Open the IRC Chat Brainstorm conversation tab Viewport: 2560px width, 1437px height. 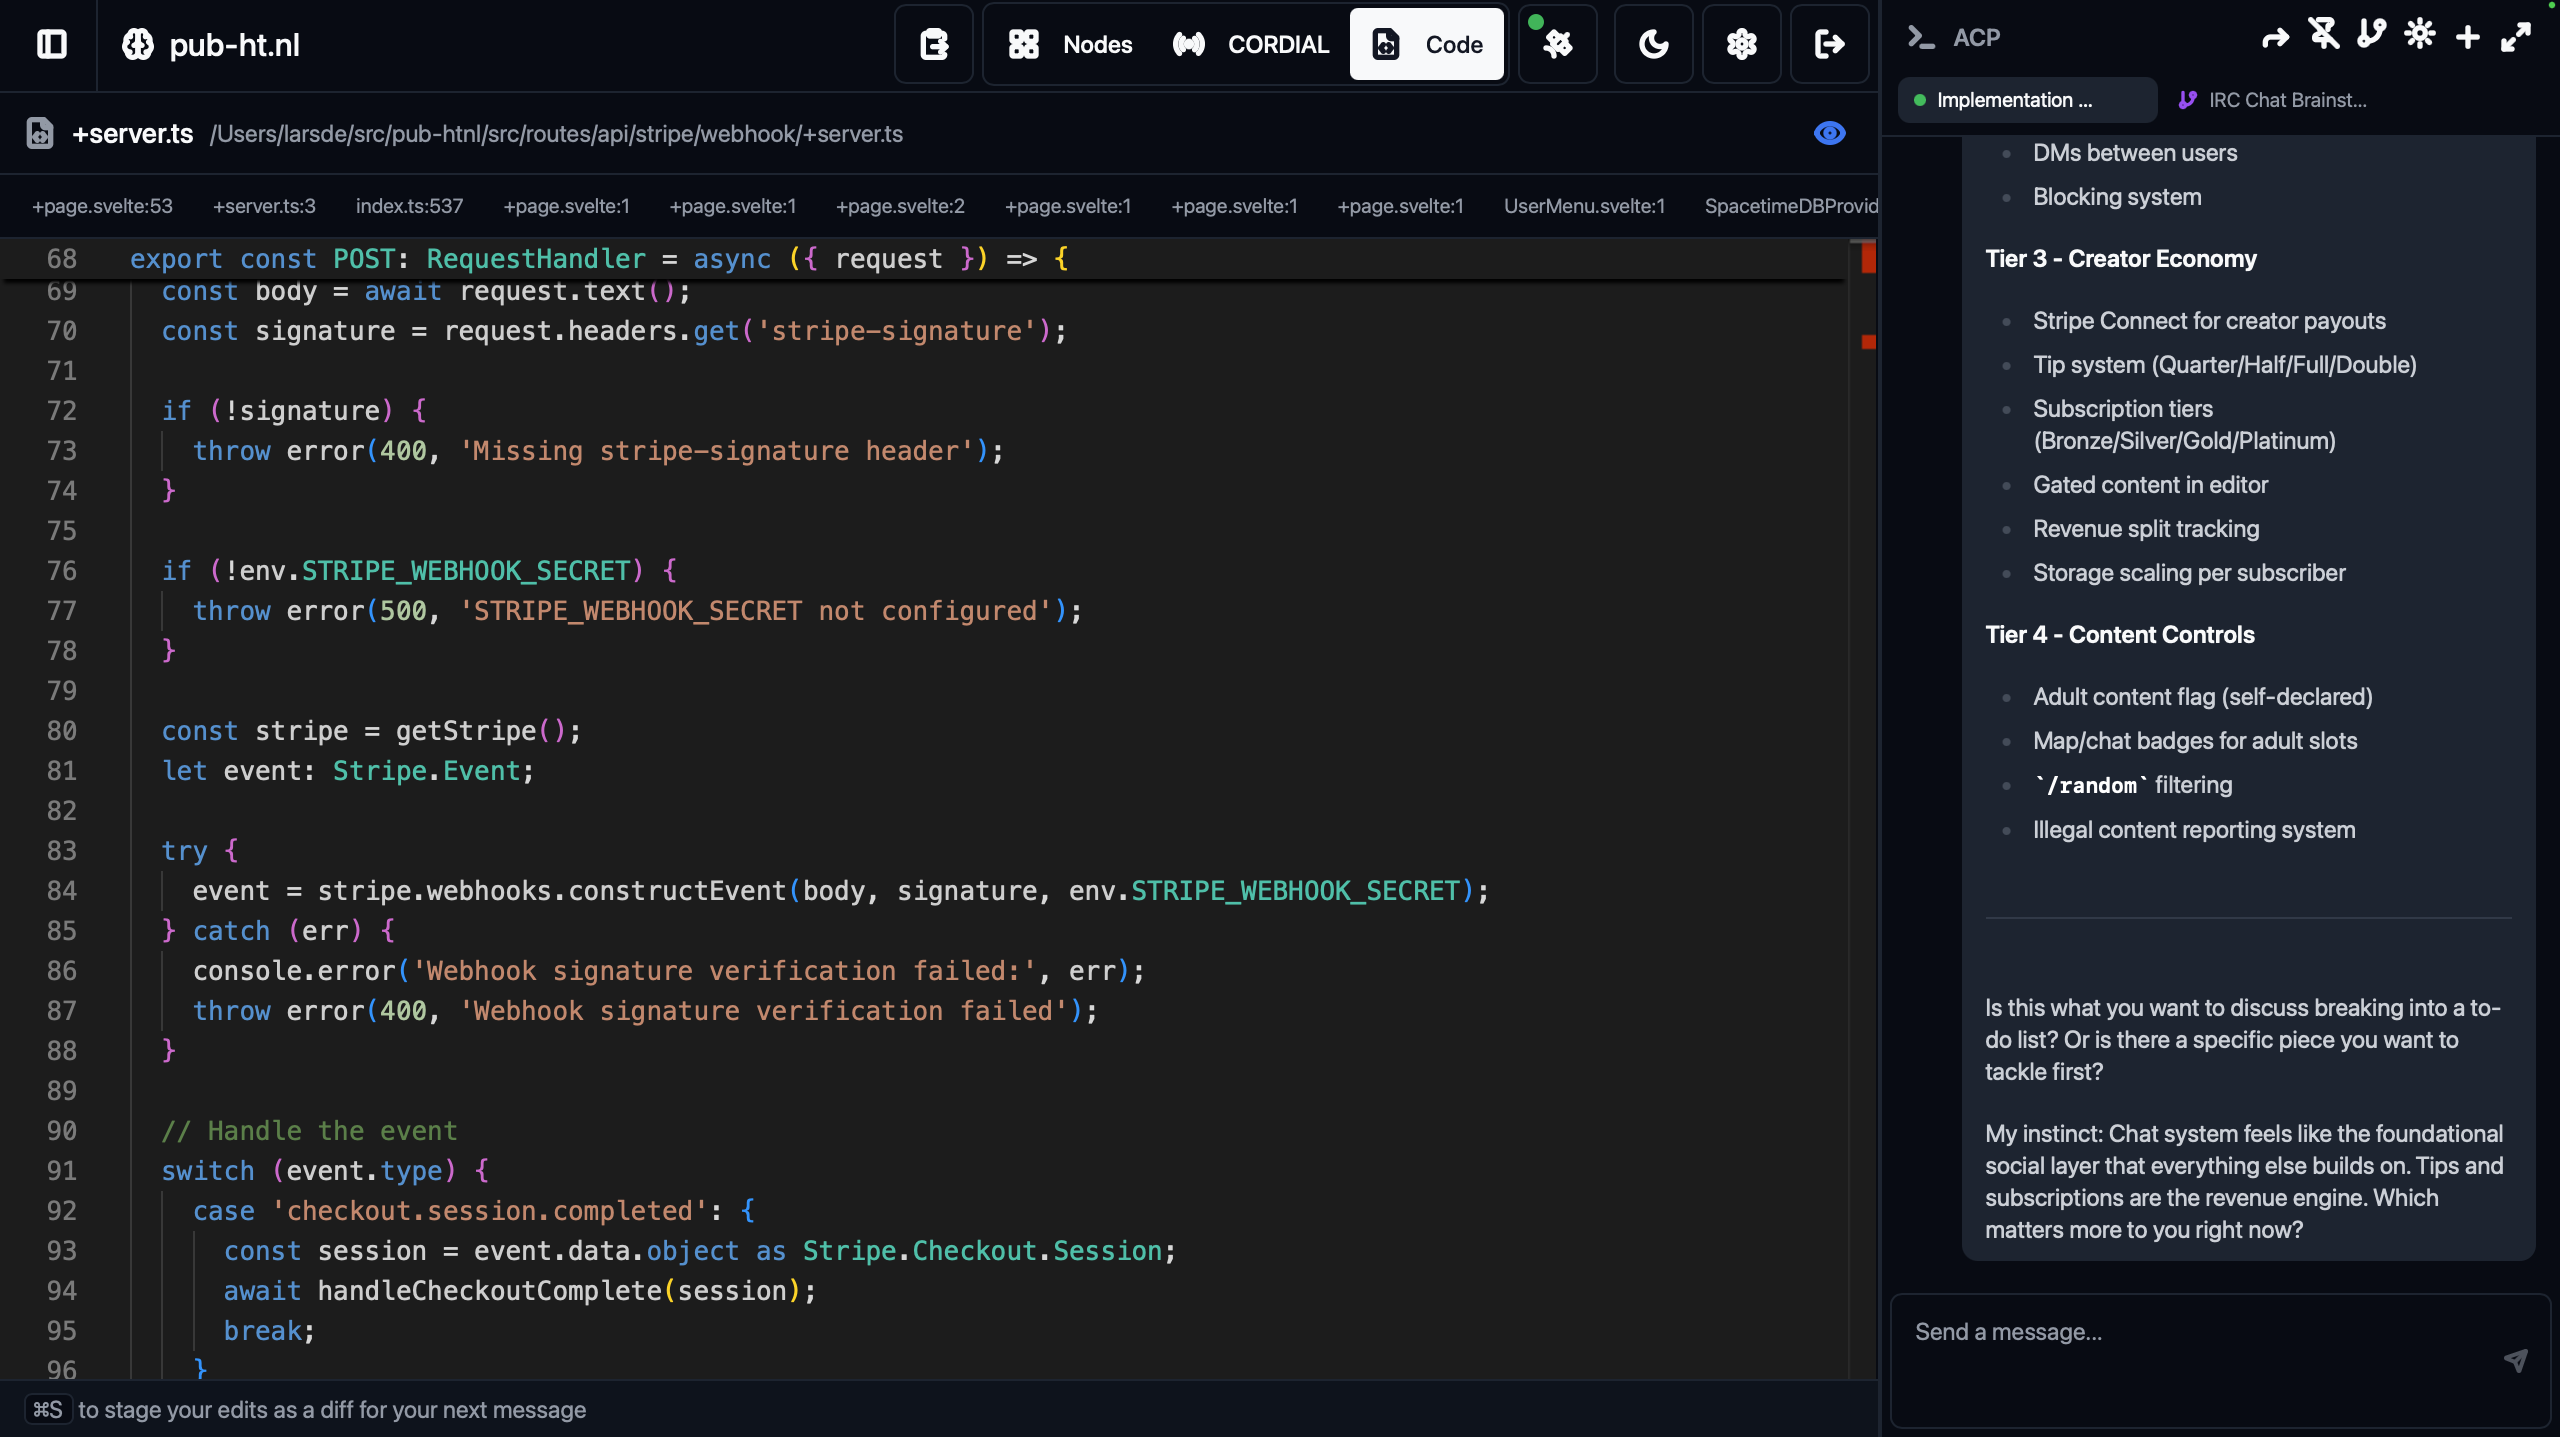(x=2285, y=99)
